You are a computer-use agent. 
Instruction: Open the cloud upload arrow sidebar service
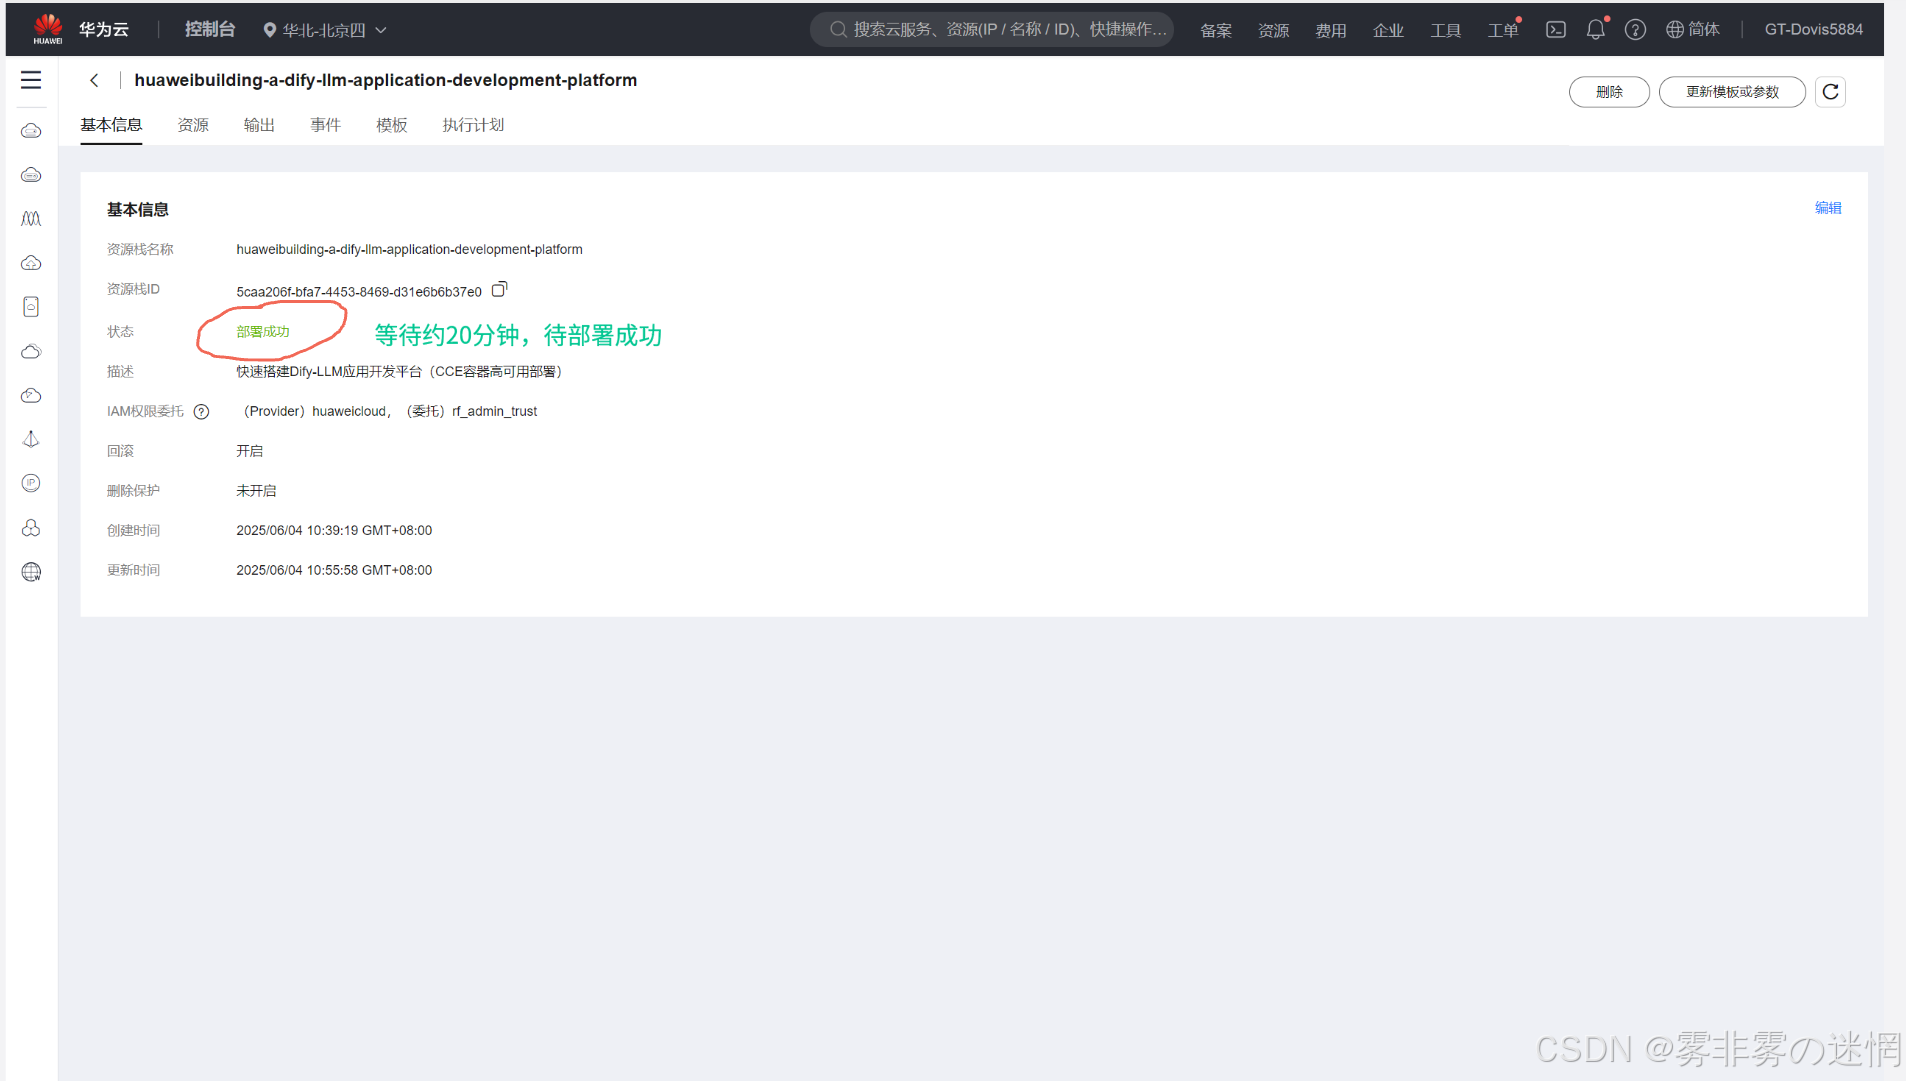pyautogui.click(x=31, y=263)
